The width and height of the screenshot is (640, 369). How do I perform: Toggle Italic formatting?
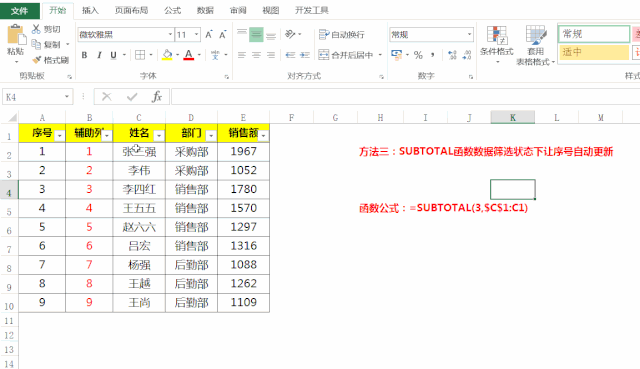click(99, 55)
